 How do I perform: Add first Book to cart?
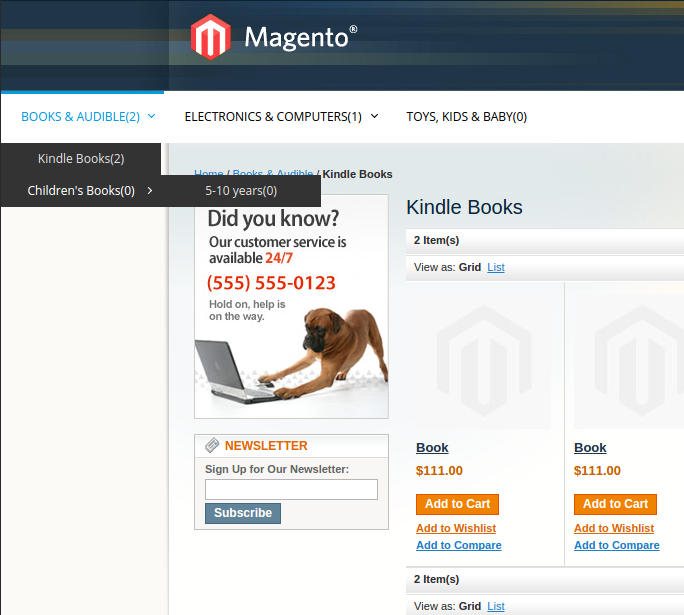click(458, 504)
